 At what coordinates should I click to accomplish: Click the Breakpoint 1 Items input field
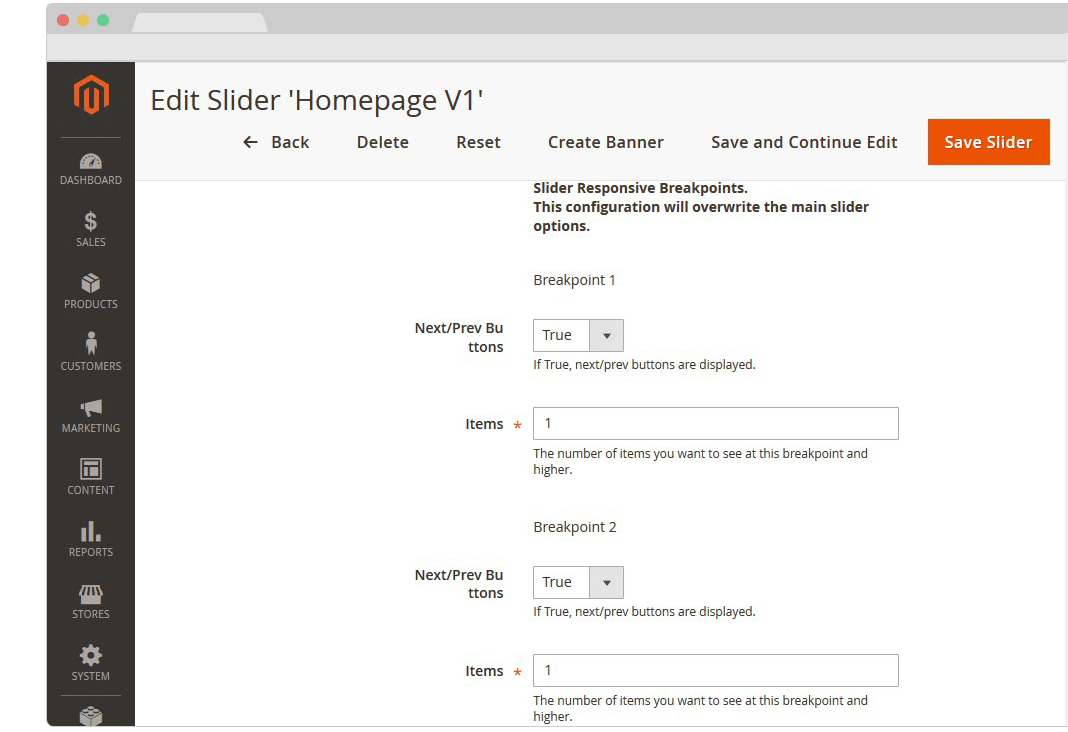(x=715, y=424)
